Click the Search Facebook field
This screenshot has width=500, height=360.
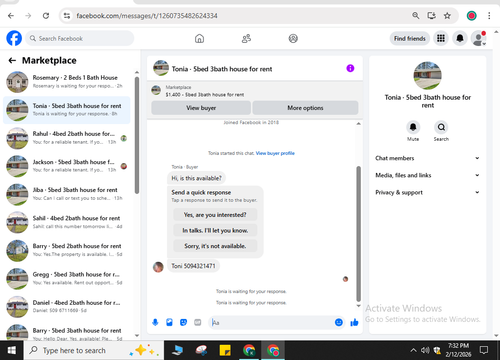tap(80, 38)
